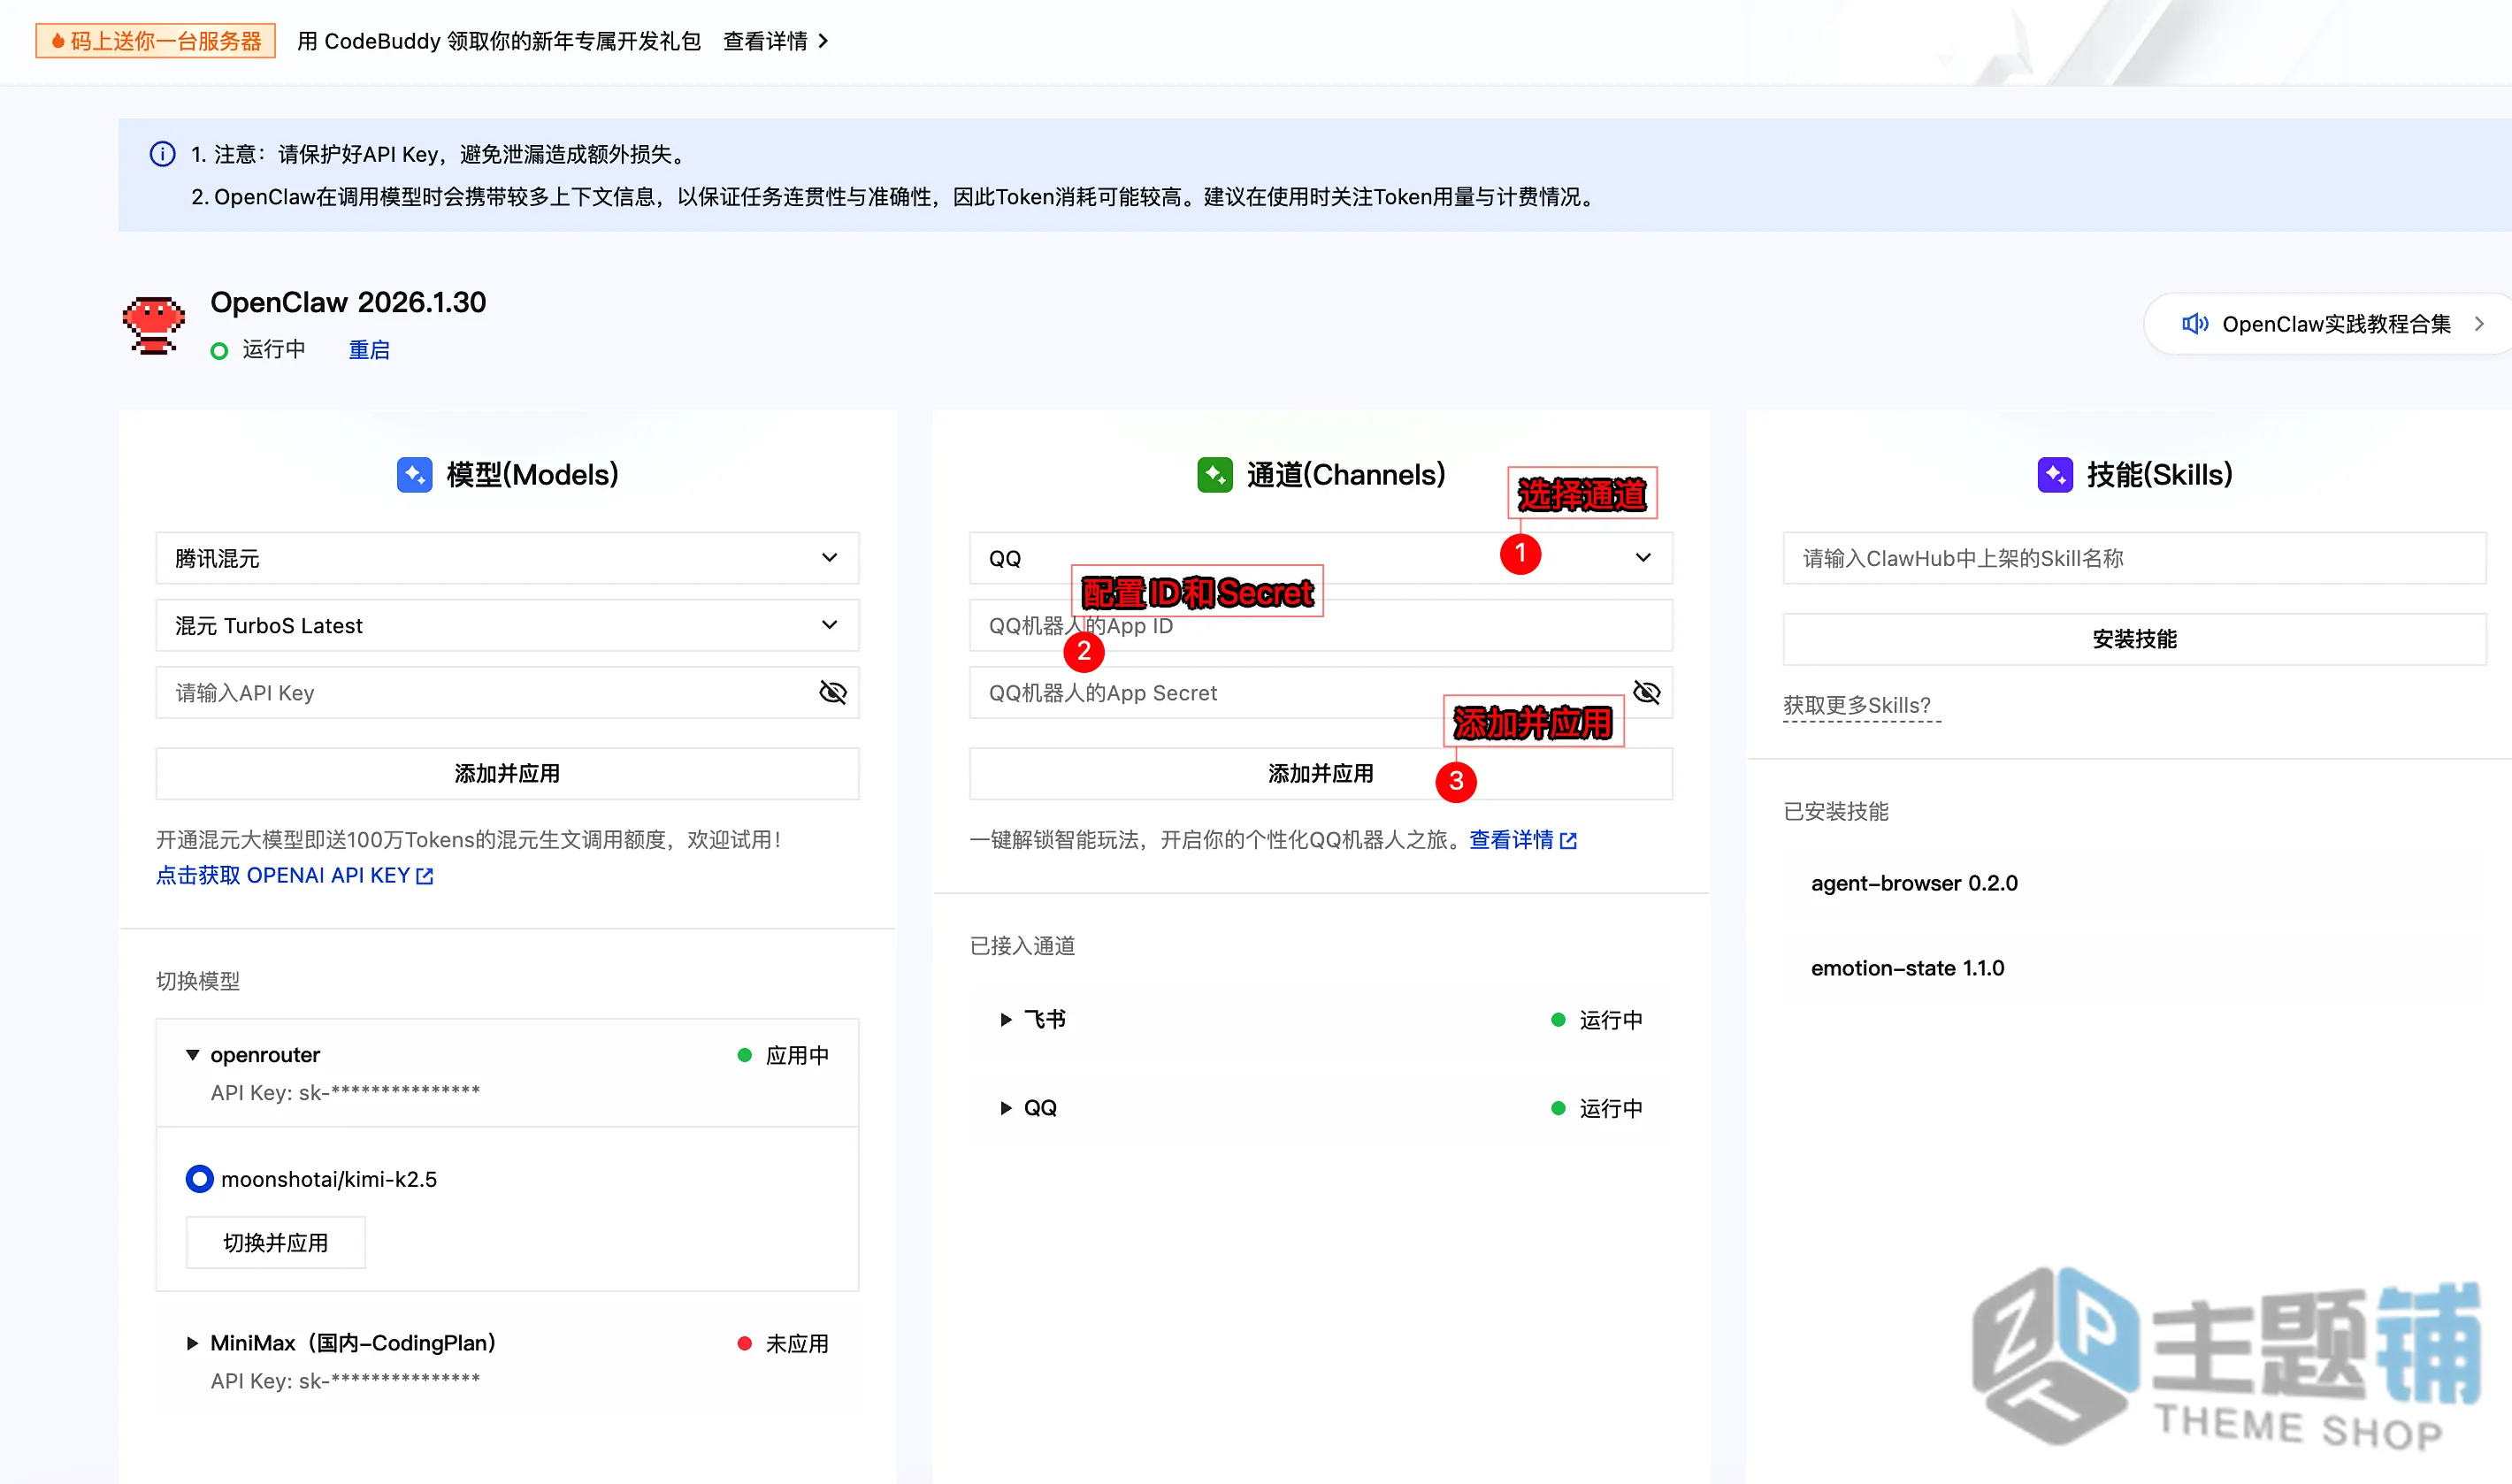Viewport: 2512px width, 1484px height.
Task: Open the 混元 TurboS Latest model dropdown
Action: pos(507,625)
